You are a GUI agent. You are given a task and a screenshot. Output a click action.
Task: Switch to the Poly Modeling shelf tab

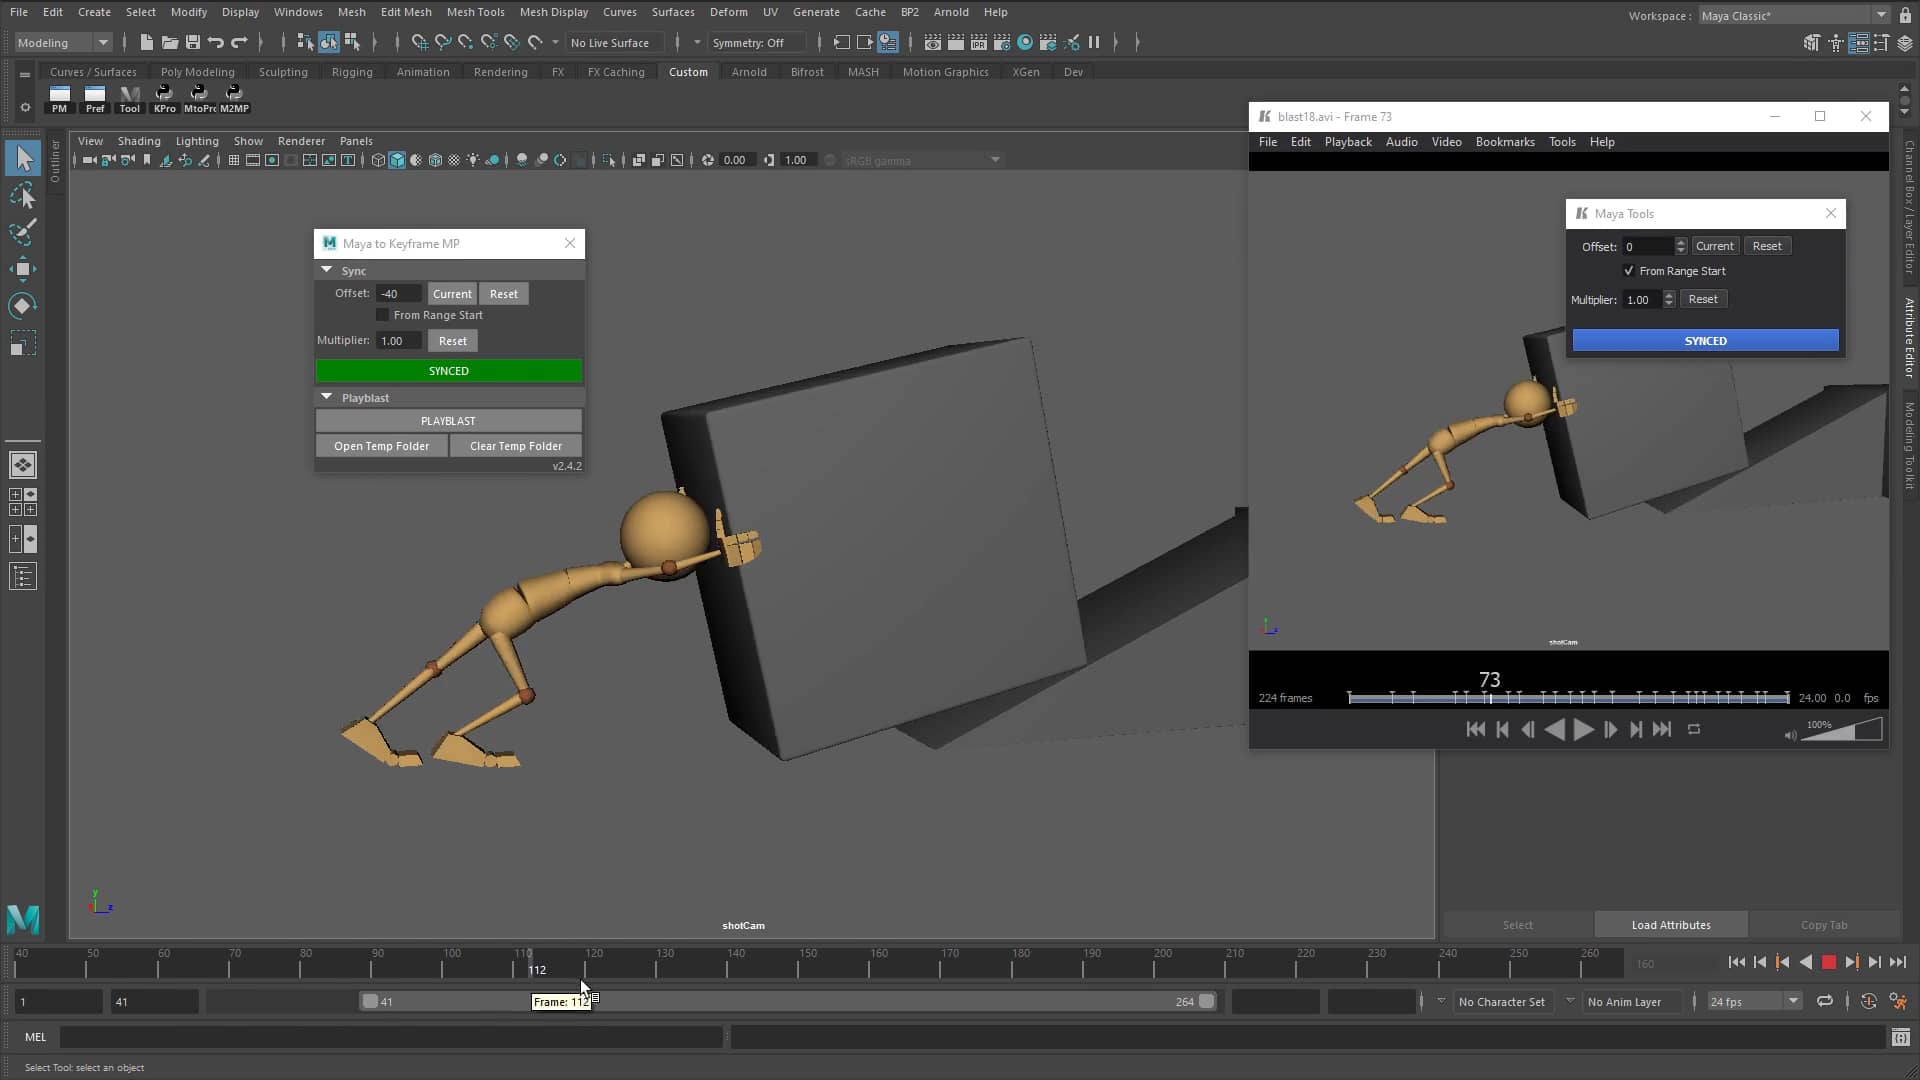click(197, 71)
